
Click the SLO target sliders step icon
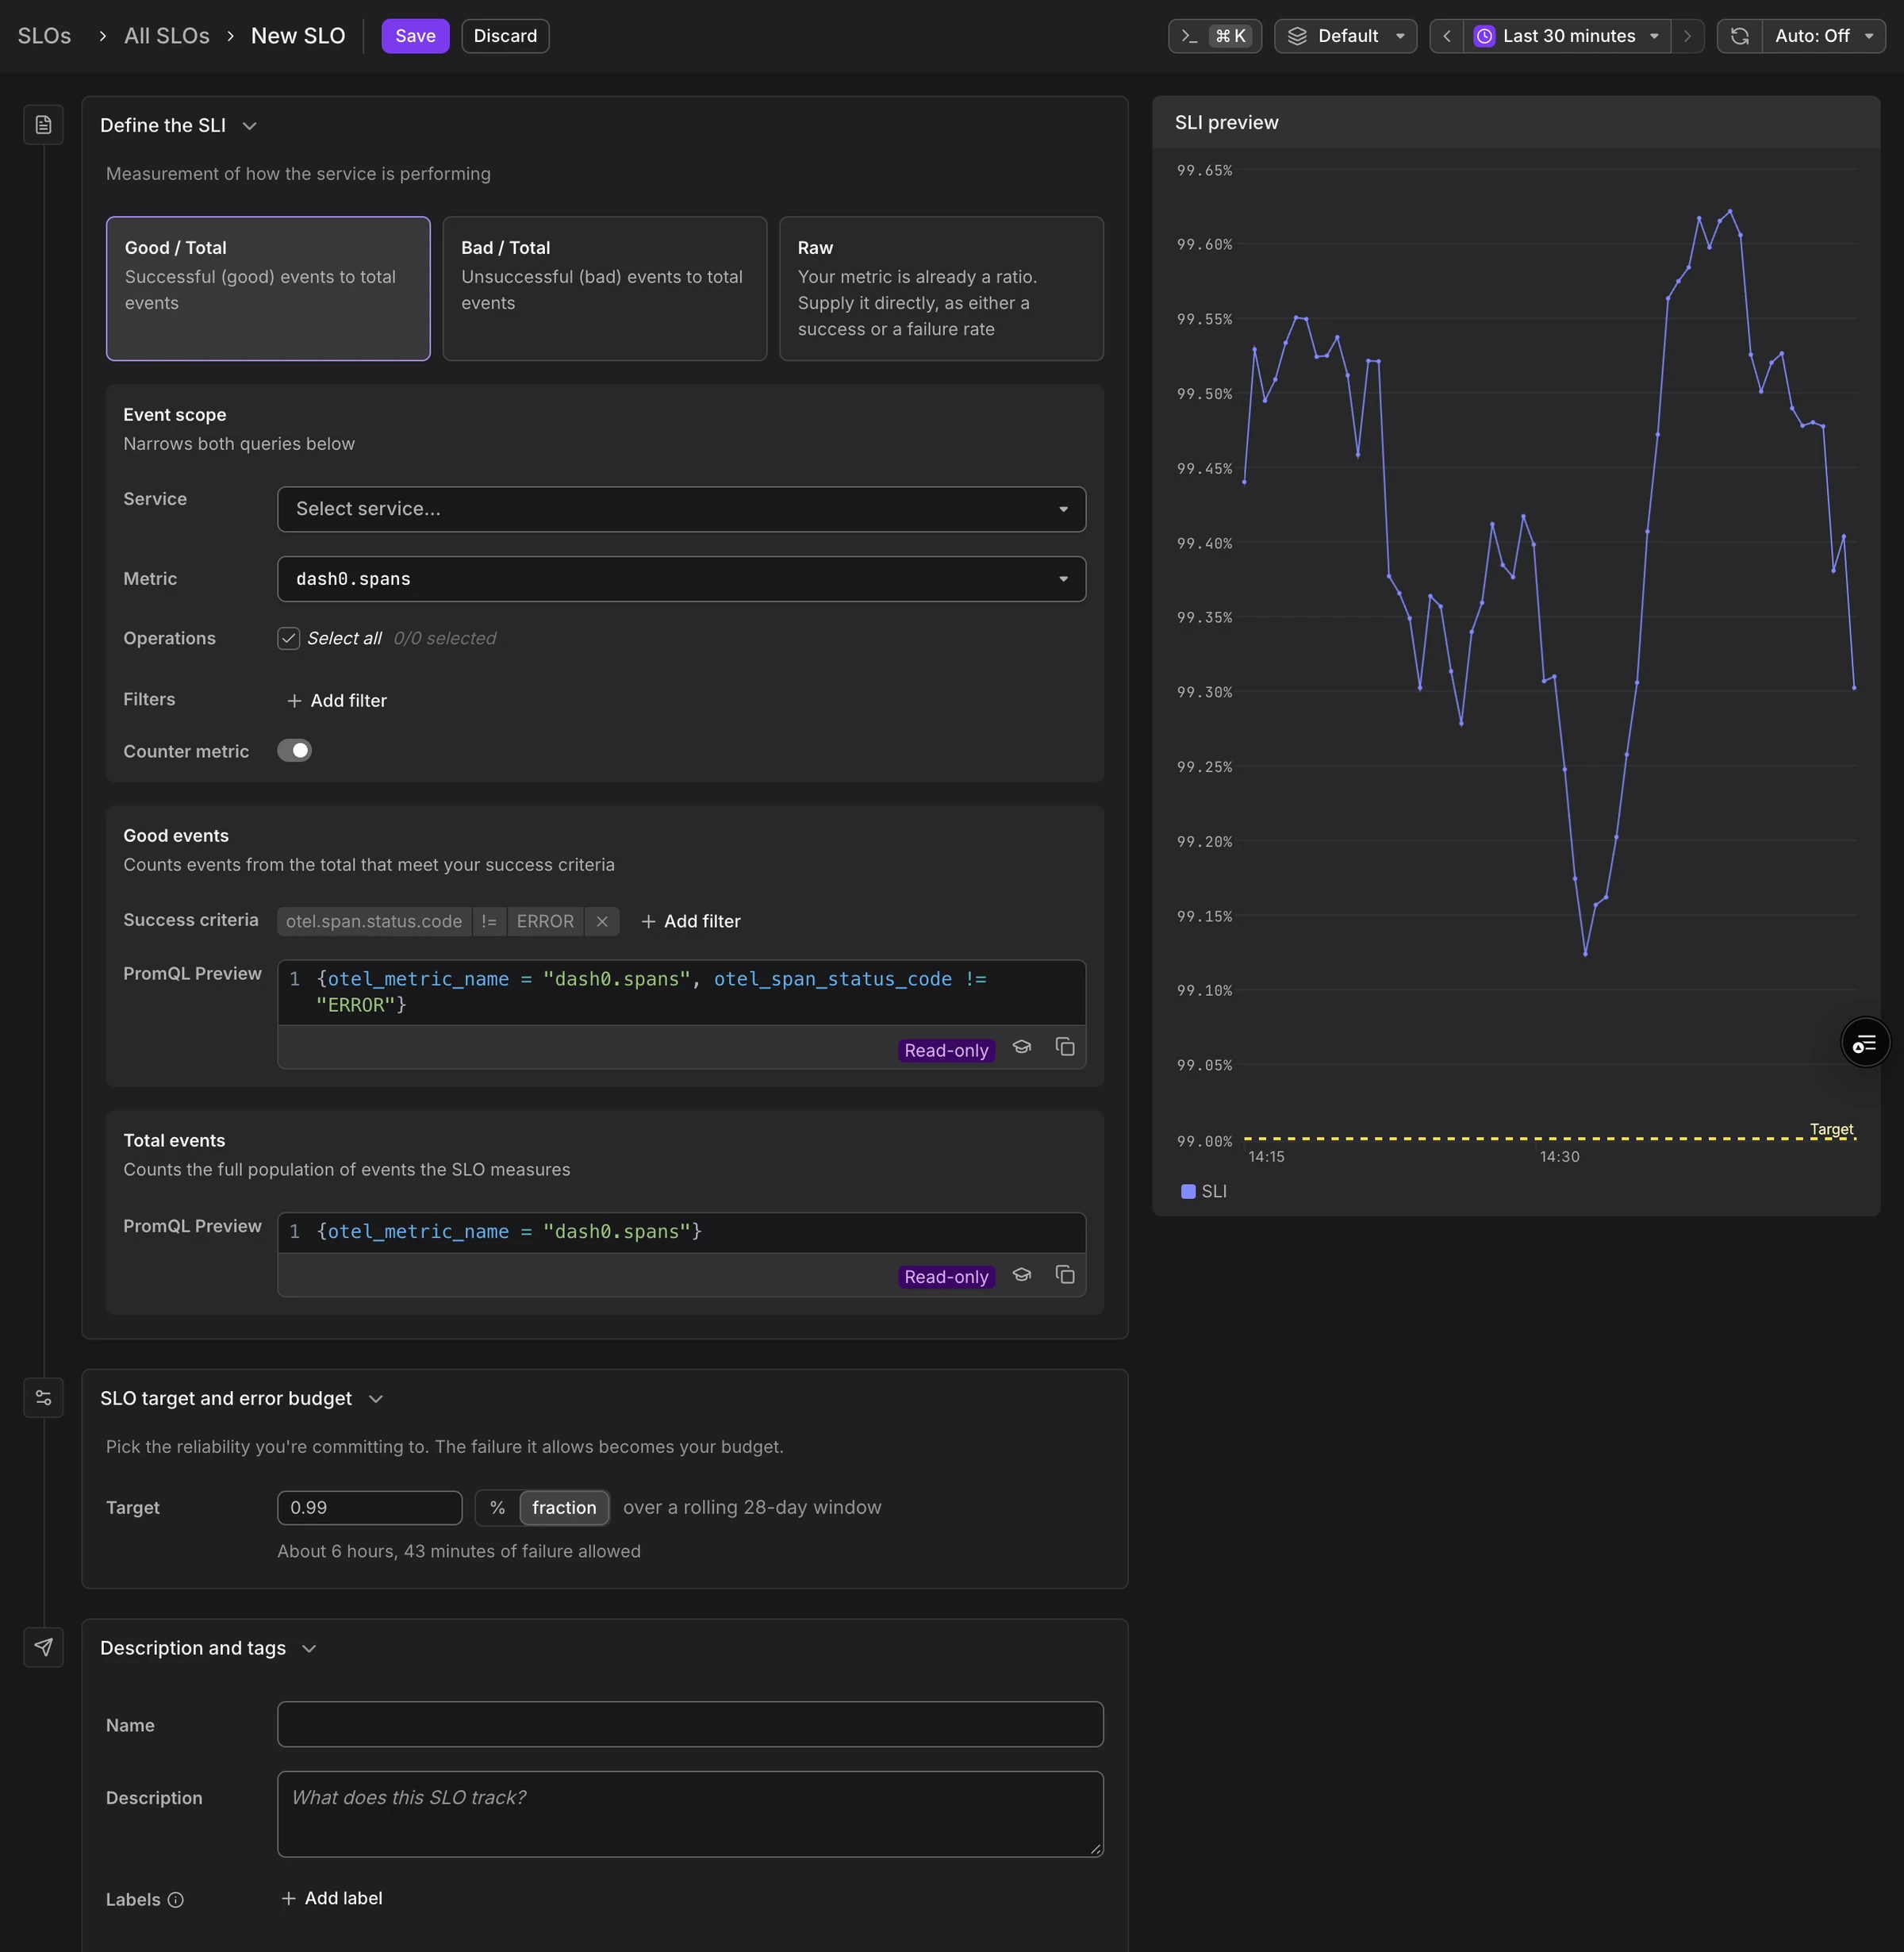tap(43, 1398)
